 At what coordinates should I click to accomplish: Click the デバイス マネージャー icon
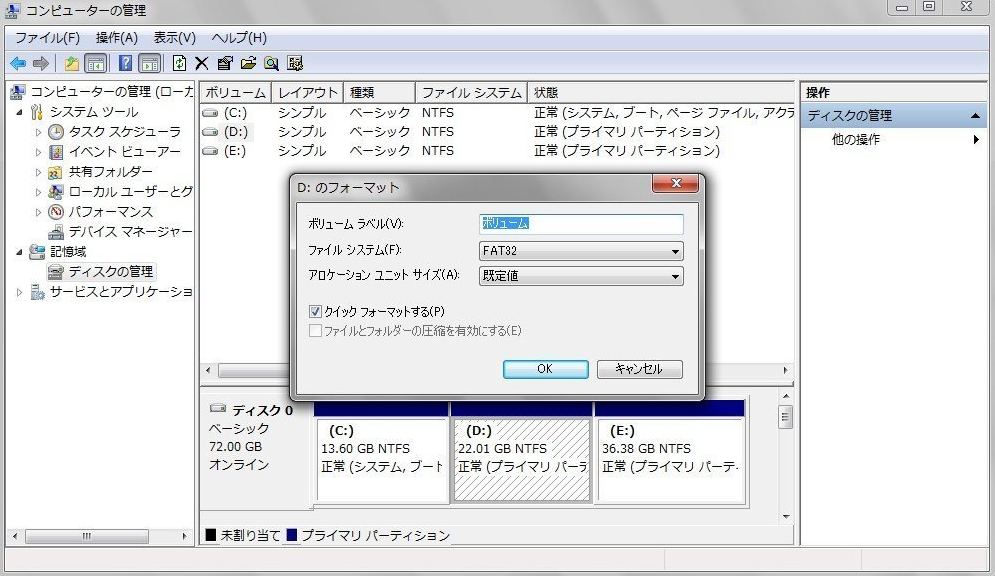56,232
